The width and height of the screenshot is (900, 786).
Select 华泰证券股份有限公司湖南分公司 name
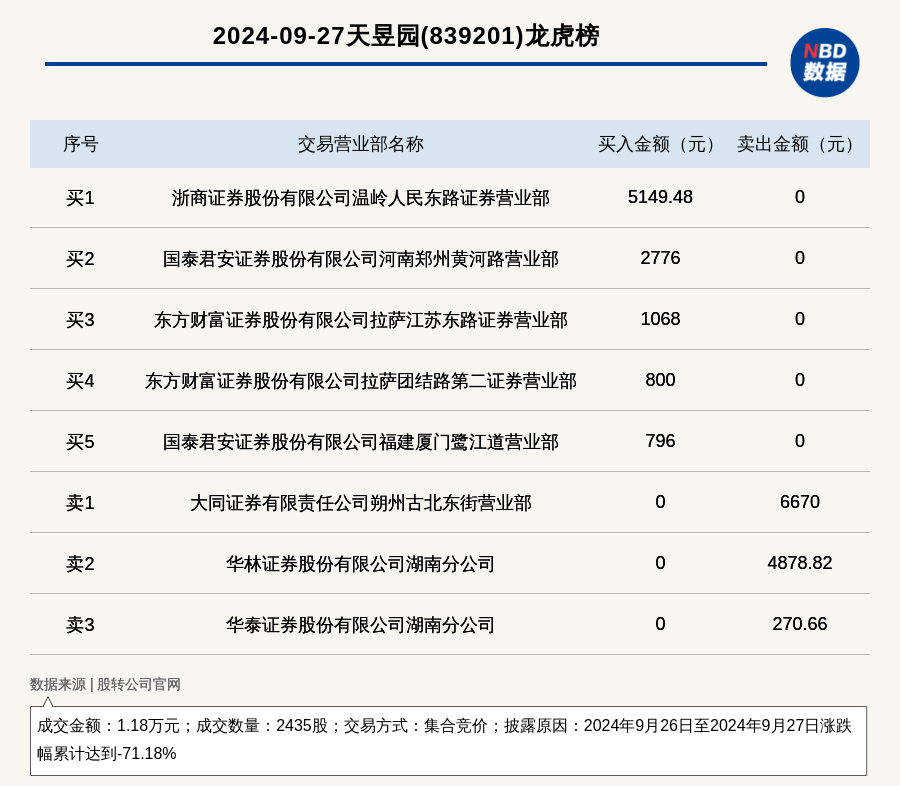[x=360, y=625]
